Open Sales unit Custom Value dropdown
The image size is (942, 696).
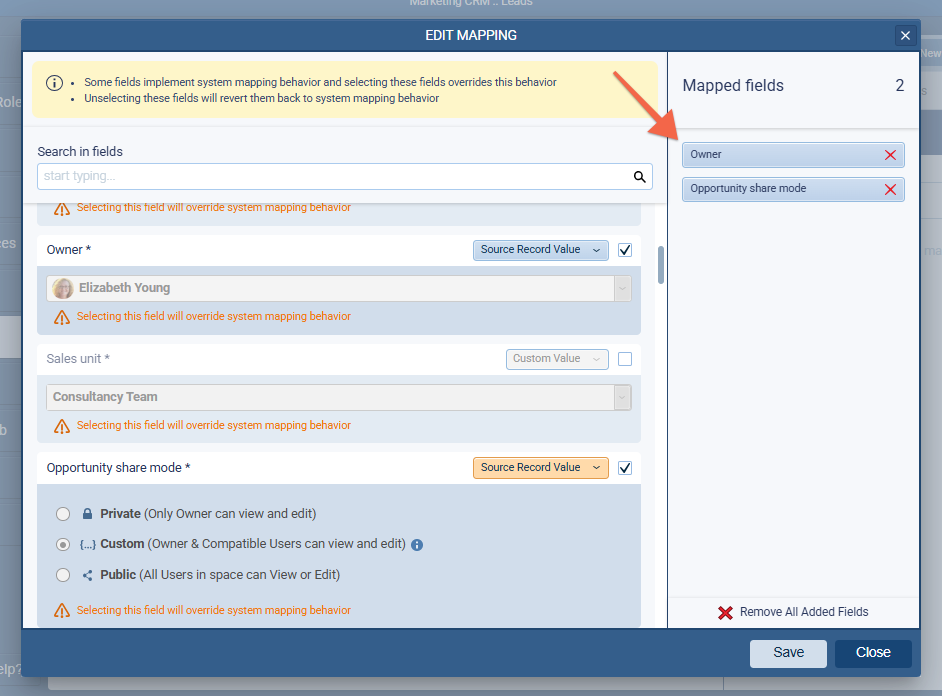556,359
